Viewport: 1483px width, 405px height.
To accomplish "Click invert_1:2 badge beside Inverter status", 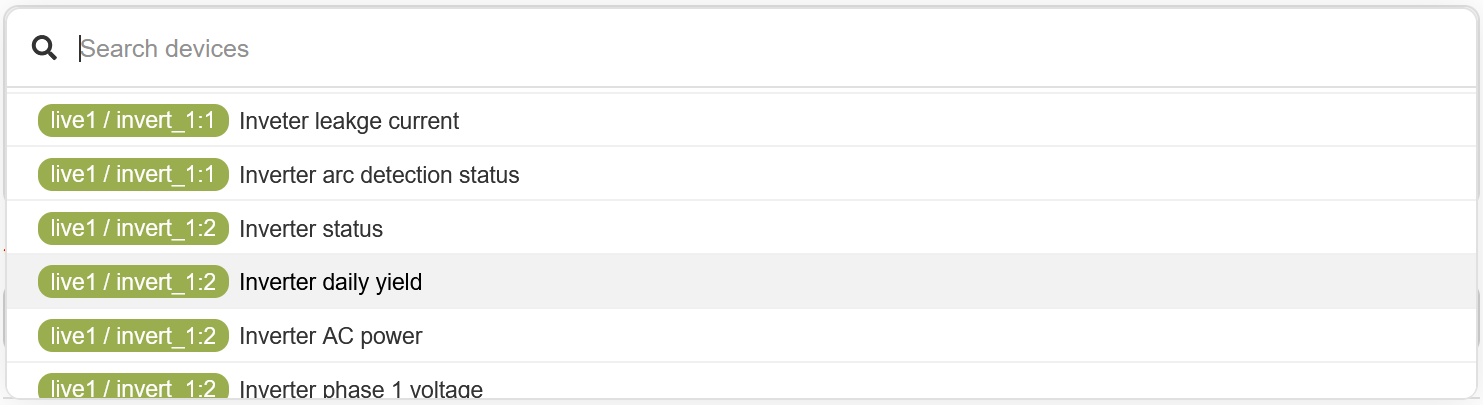I will click(133, 229).
